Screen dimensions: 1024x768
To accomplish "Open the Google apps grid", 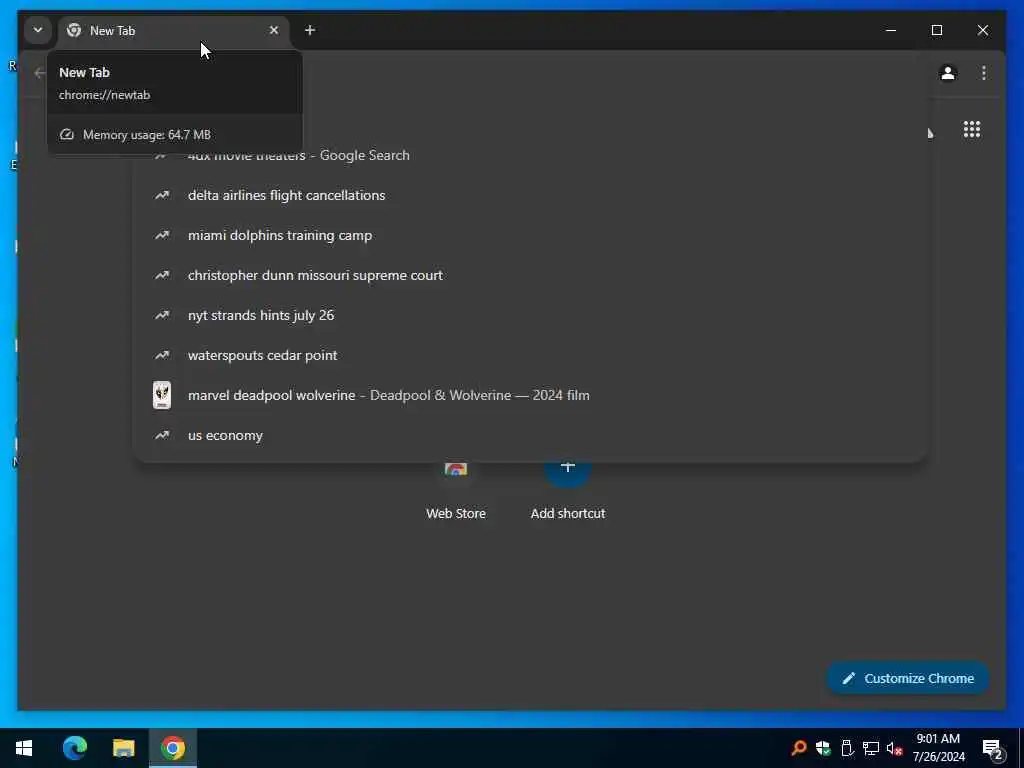I will 972,129.
